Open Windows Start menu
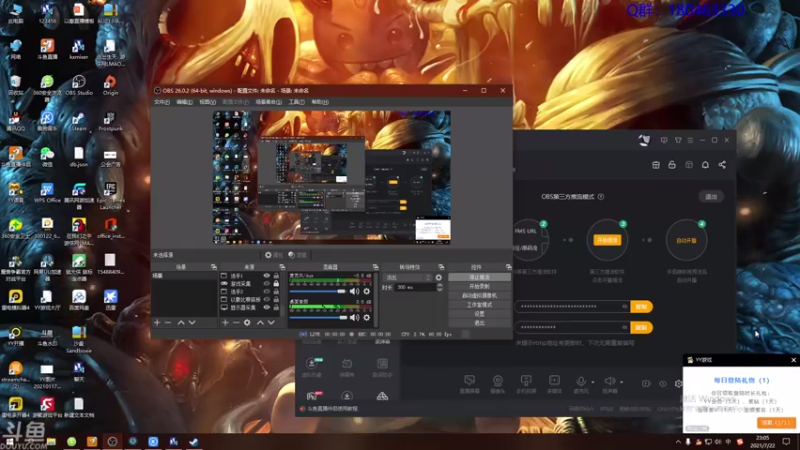The height and width of the screenshot is (450, 800). (10, 442)
